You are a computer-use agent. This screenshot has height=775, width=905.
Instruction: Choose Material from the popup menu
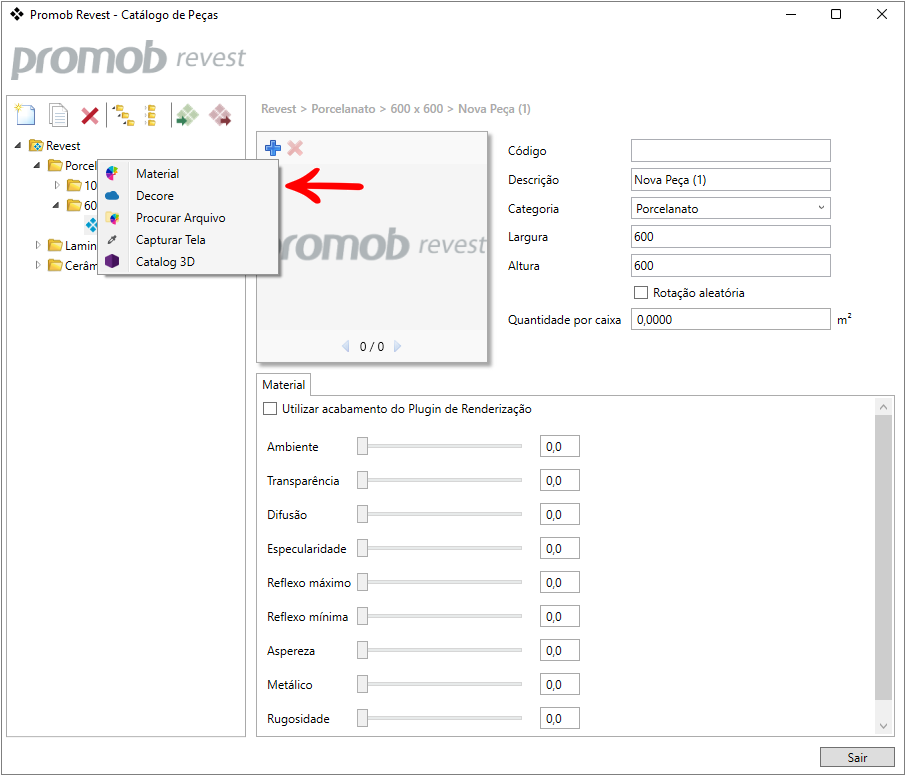pos(188,174)
